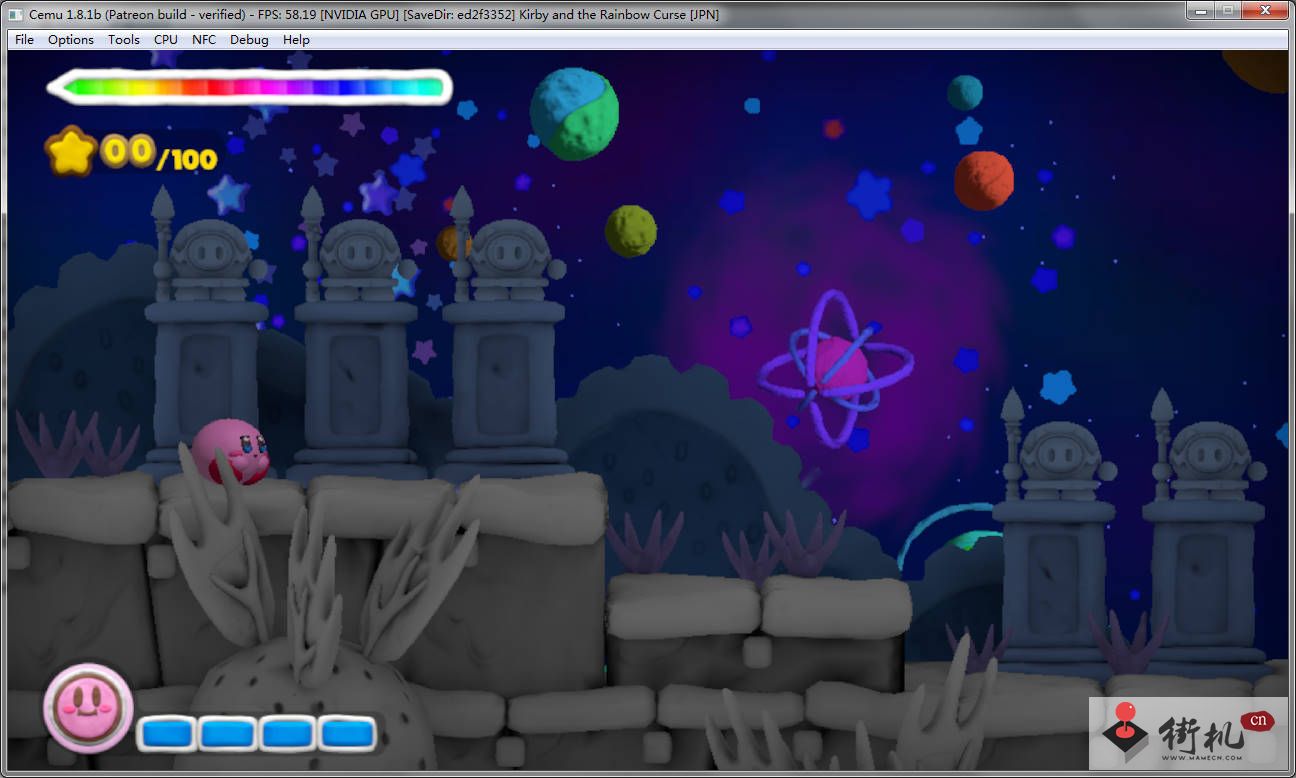This screenshot has height=778, width=1296.
Task: Click the gold star counter icon
Action: [x=71, y=151]
